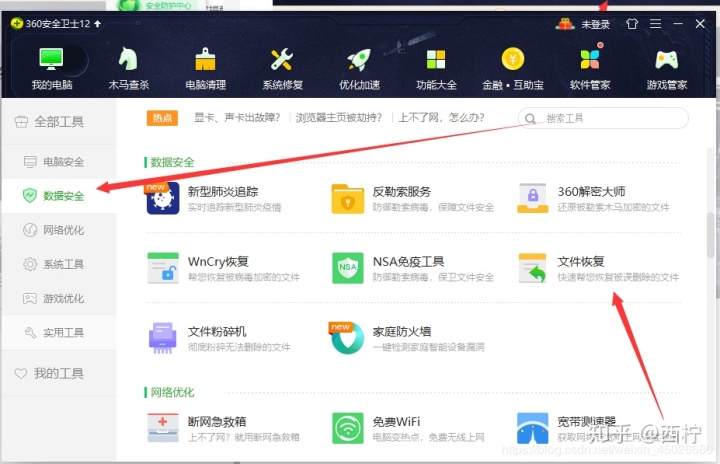Open the hamburger main menu icon
Image resolution: width=720 pixels, height=464 pixels.
(x=655, y=23)
